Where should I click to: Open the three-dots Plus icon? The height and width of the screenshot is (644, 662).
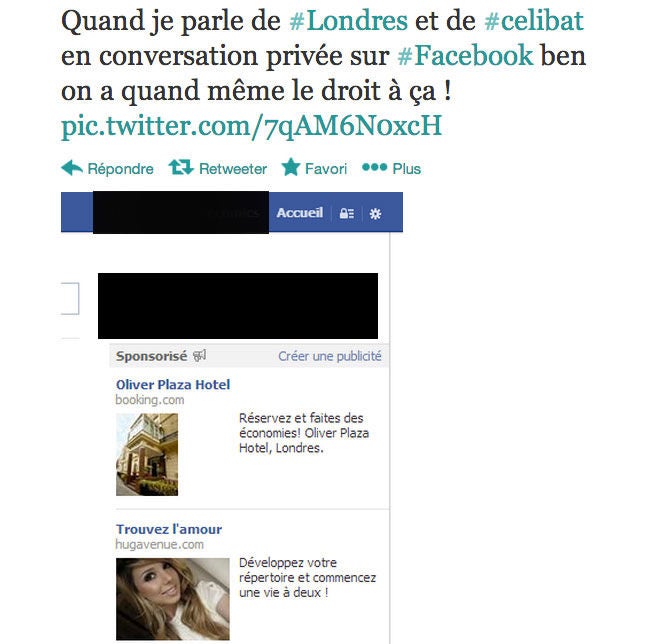(x=374, y=167)
